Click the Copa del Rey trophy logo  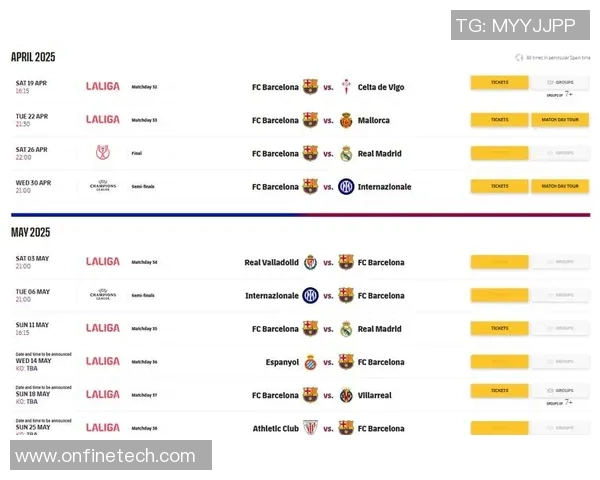(x=102, y=153)
